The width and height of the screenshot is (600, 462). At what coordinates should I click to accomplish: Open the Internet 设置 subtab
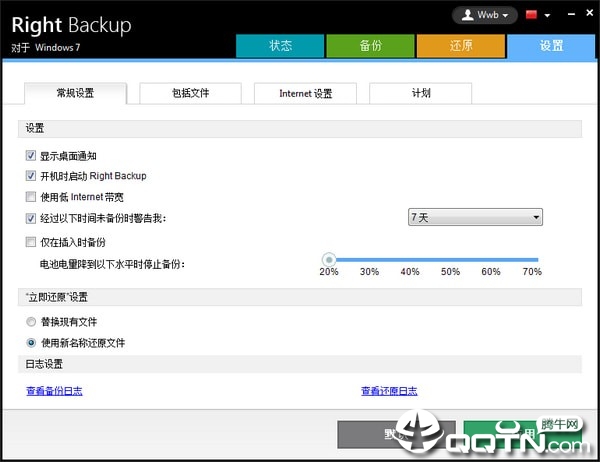pyautogui.click(x=305, y=93)
